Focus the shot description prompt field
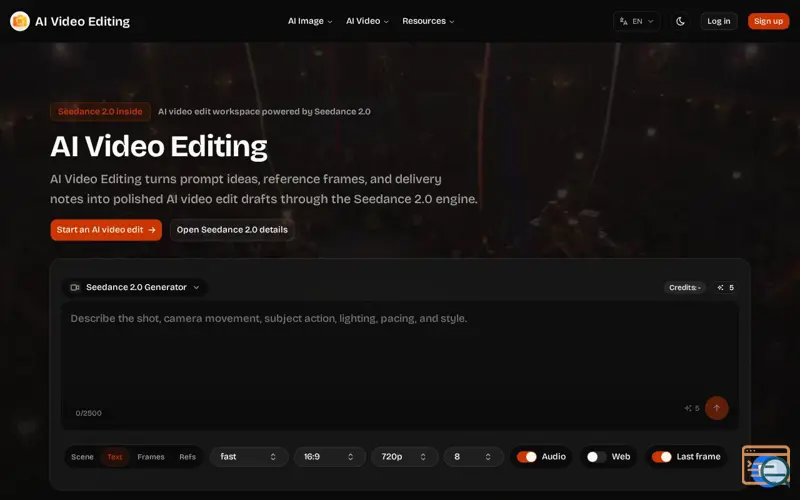The height and width of the screenshot is (500, 800). click(x=400, y=365)
